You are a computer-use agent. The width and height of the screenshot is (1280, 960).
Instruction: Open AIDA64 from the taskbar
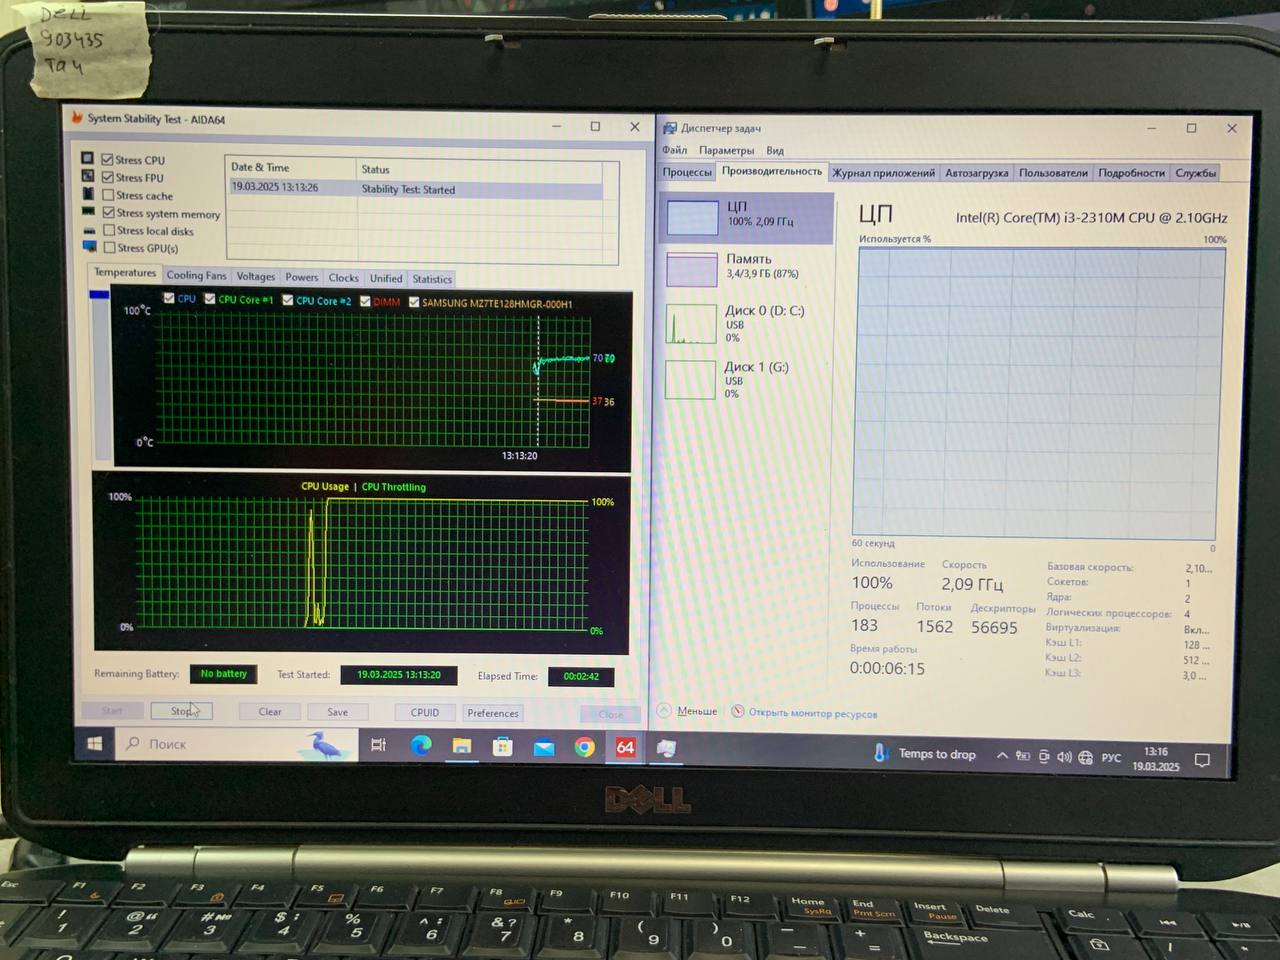[x=625, y=747]
